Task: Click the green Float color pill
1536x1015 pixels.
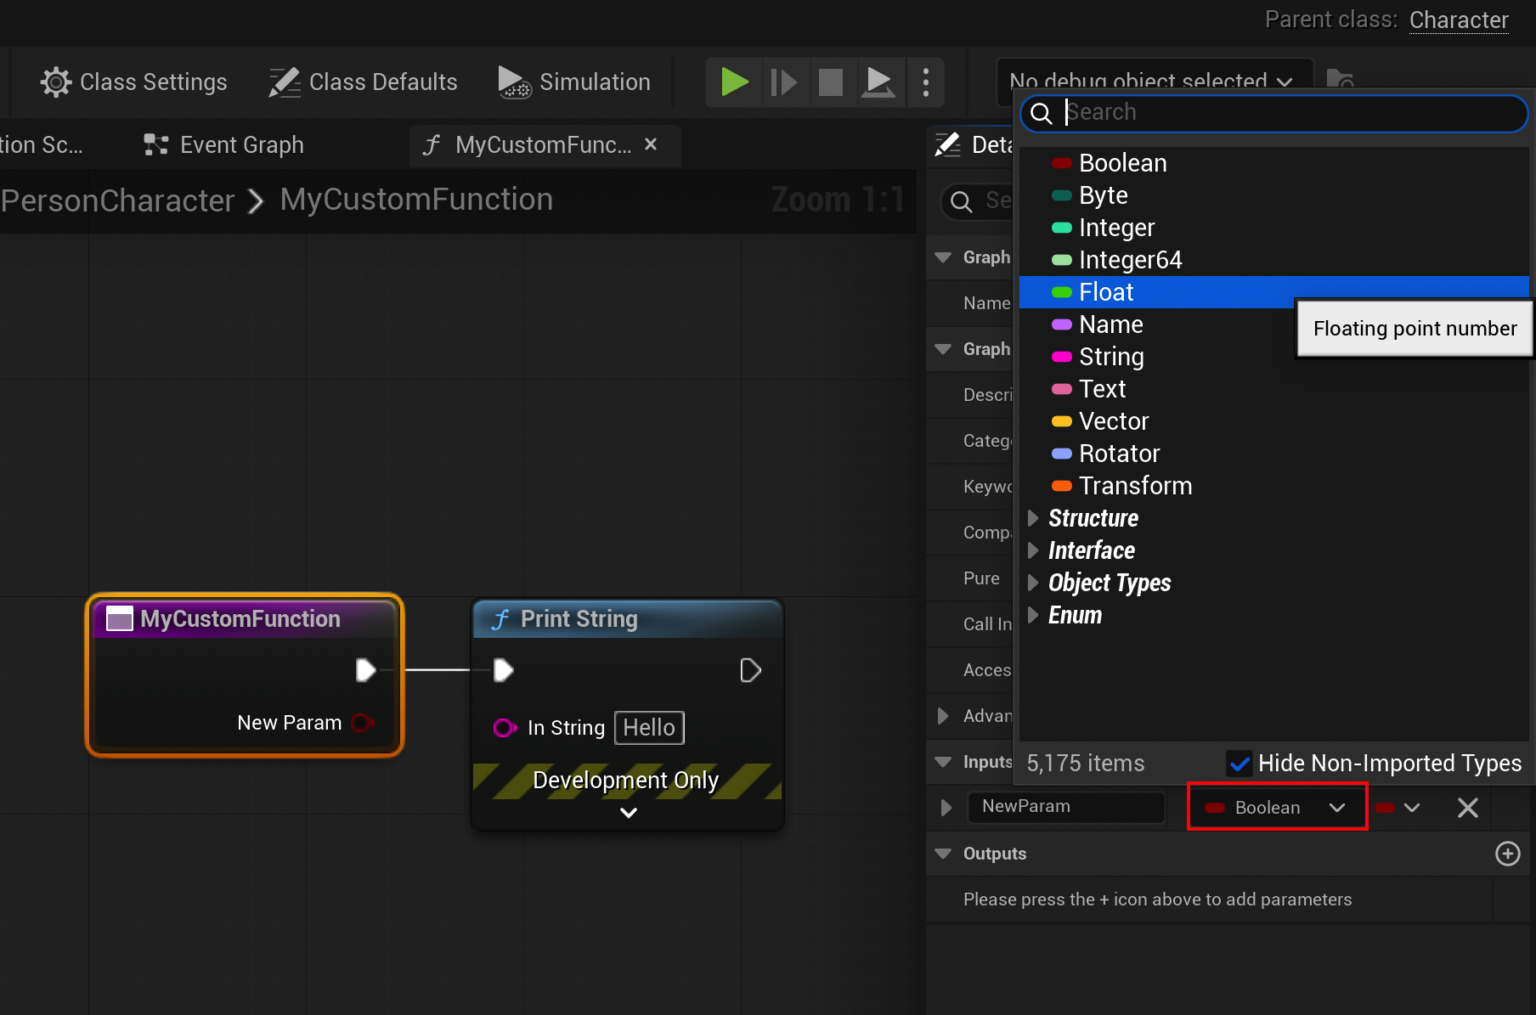Action: click(x=1062, y=291)
